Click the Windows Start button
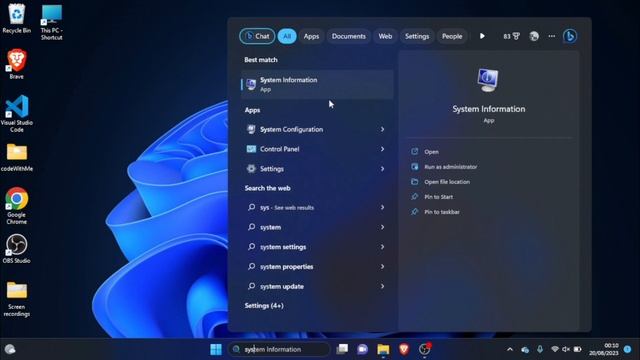This screenshot has height=360, width=640. click(x=216, y=349)
